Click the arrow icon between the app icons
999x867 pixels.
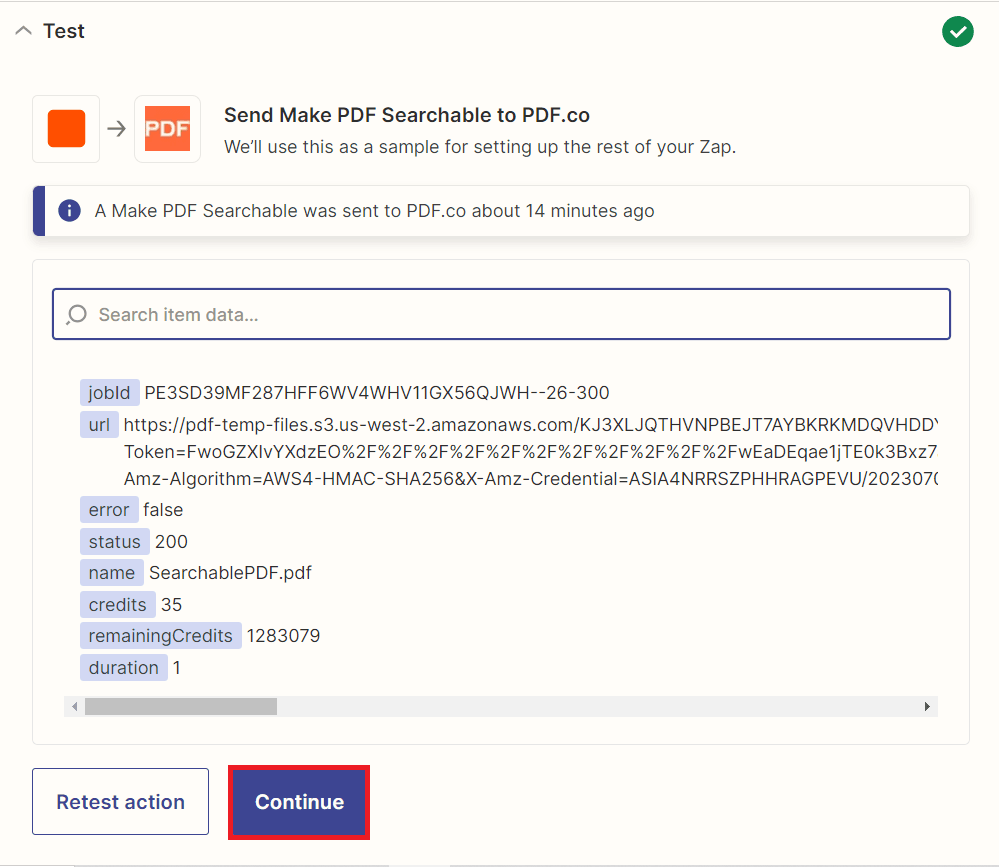point(116,128)
